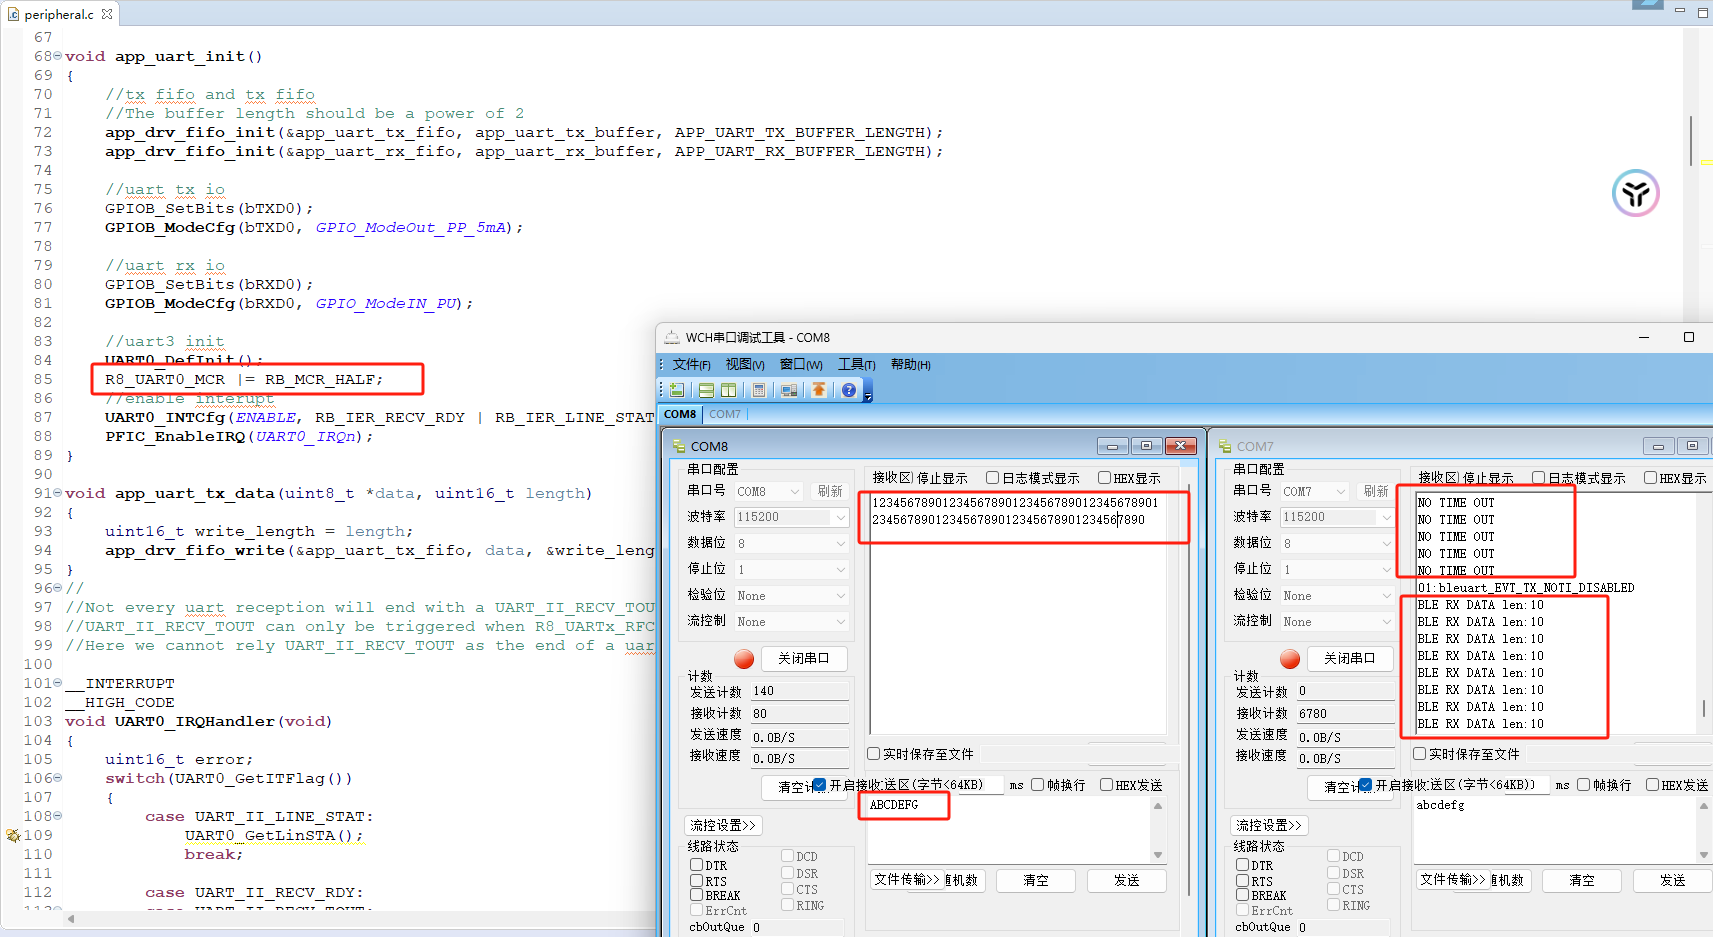Click 清空 clear button in COM7 send area
1713x937 pixels.
point(1582,880)
